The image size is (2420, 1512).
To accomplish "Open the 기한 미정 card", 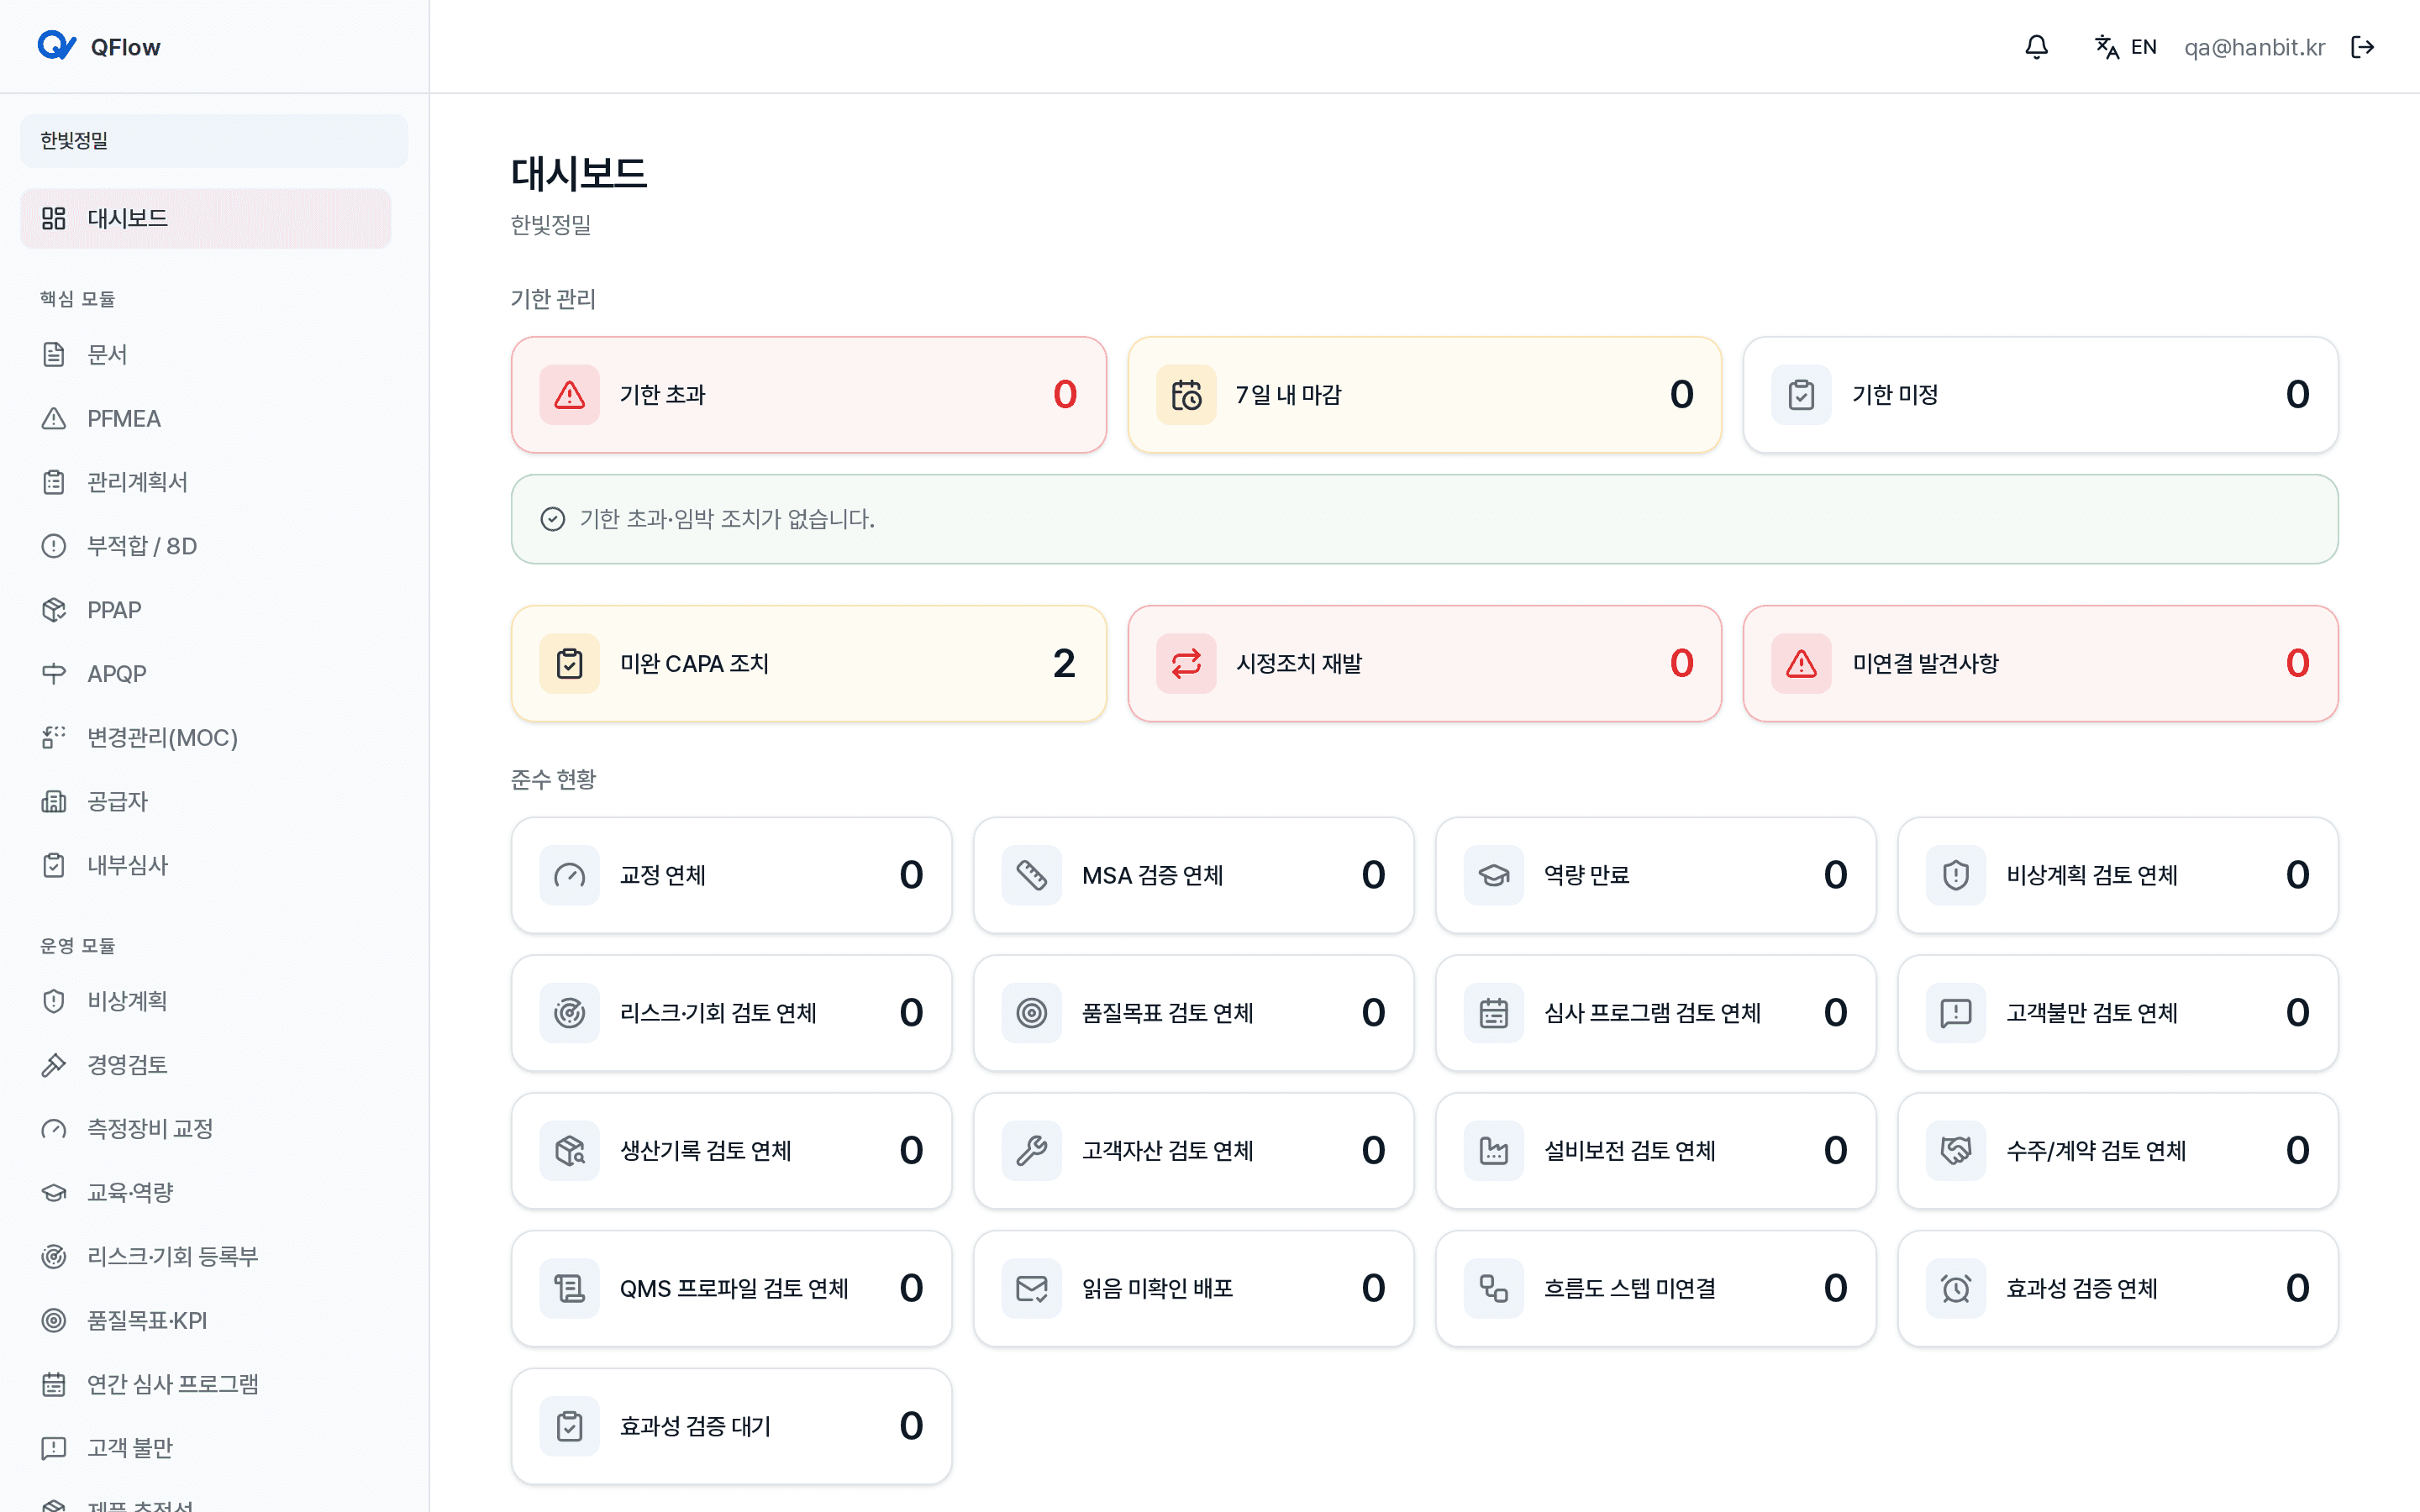I will (2040, 395).
